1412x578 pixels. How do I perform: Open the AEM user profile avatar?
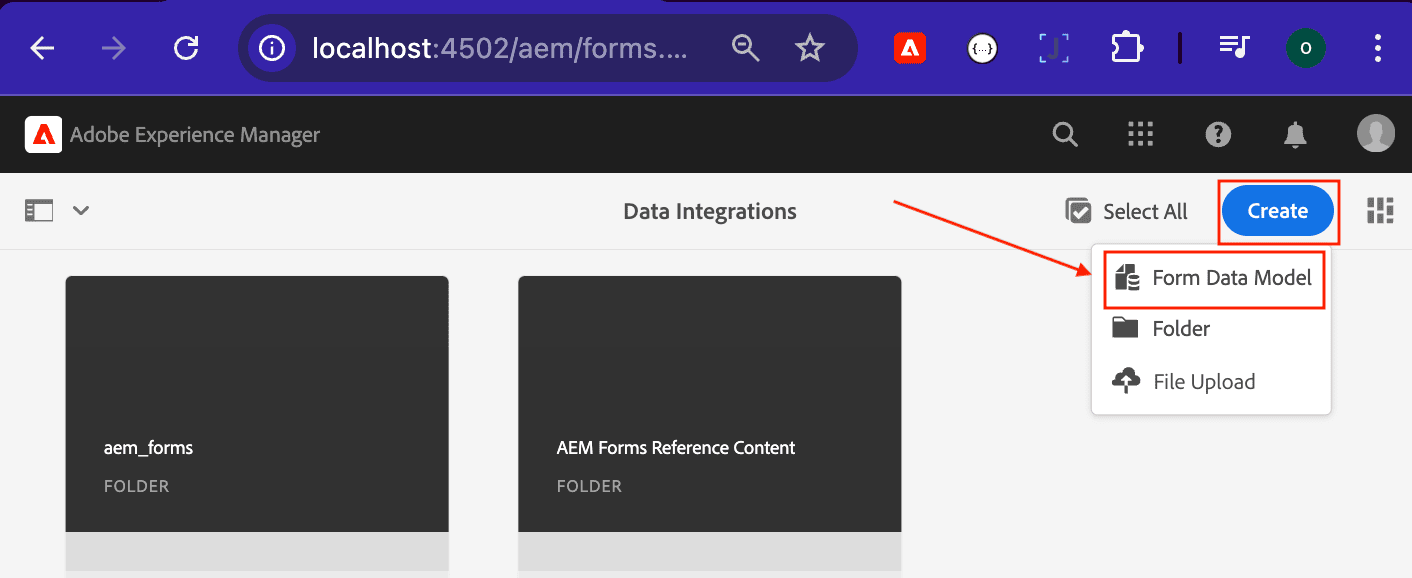(x=1376, y=134)
